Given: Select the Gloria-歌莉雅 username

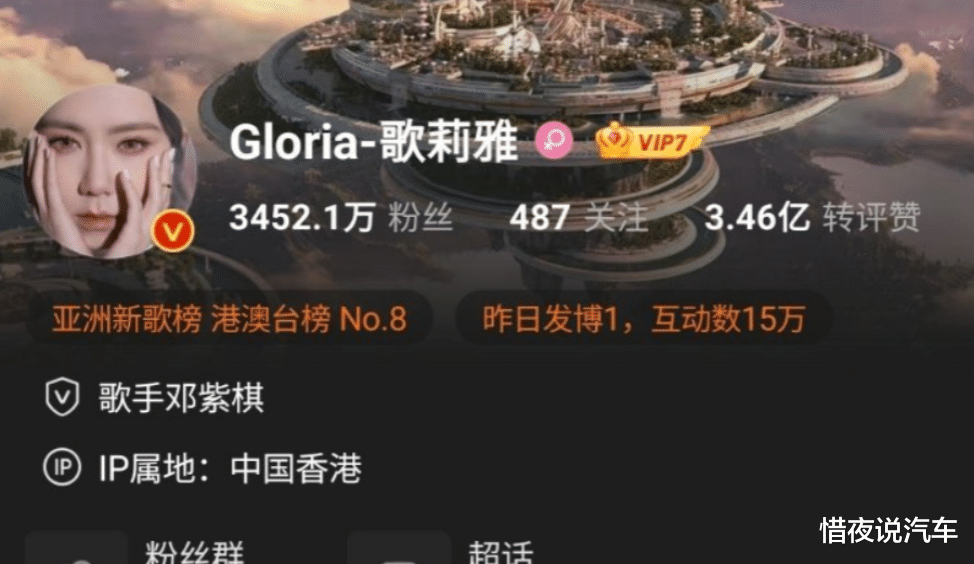Looking at the screenshot, I should tap(373, 141).
